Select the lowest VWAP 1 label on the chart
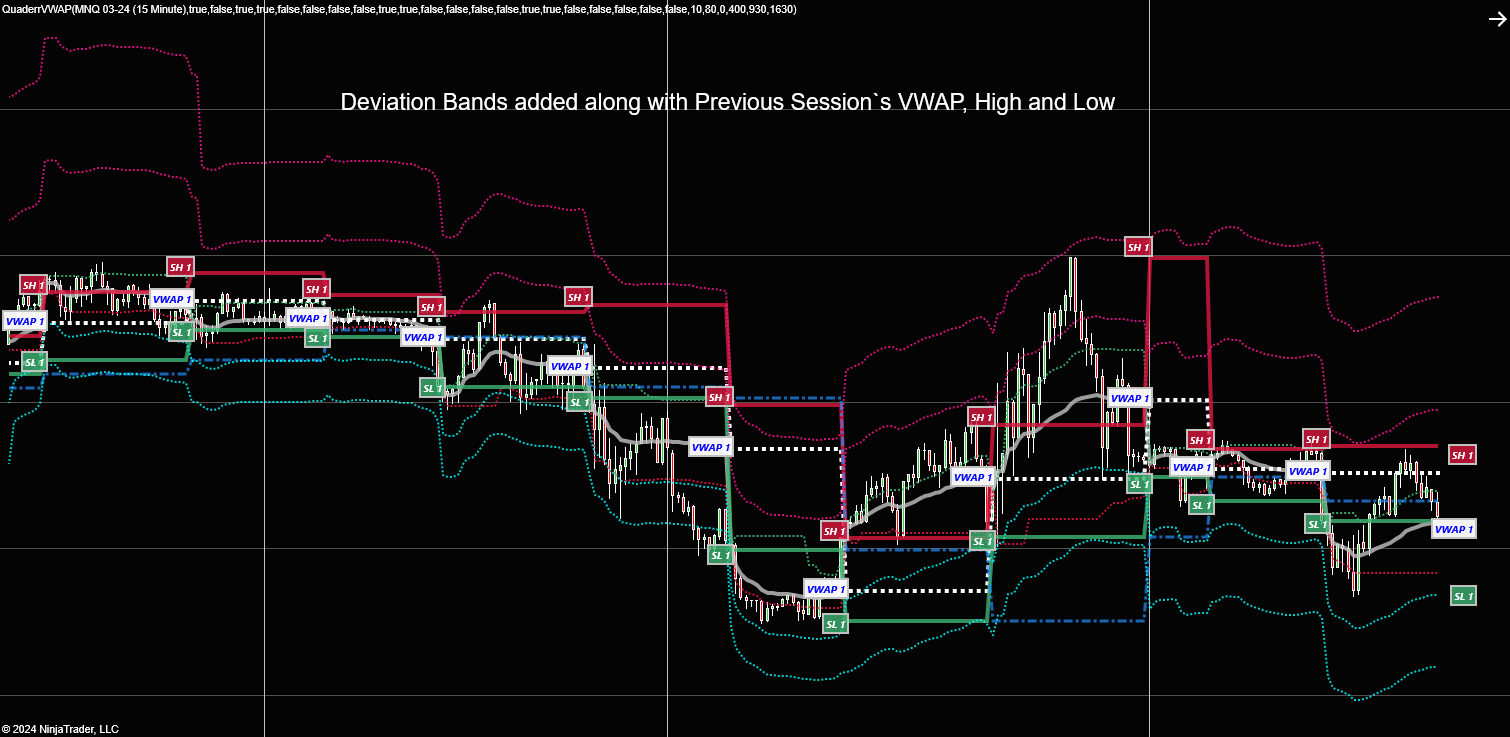The width and height of the screenshot is (1510, 737). (824, 589)
